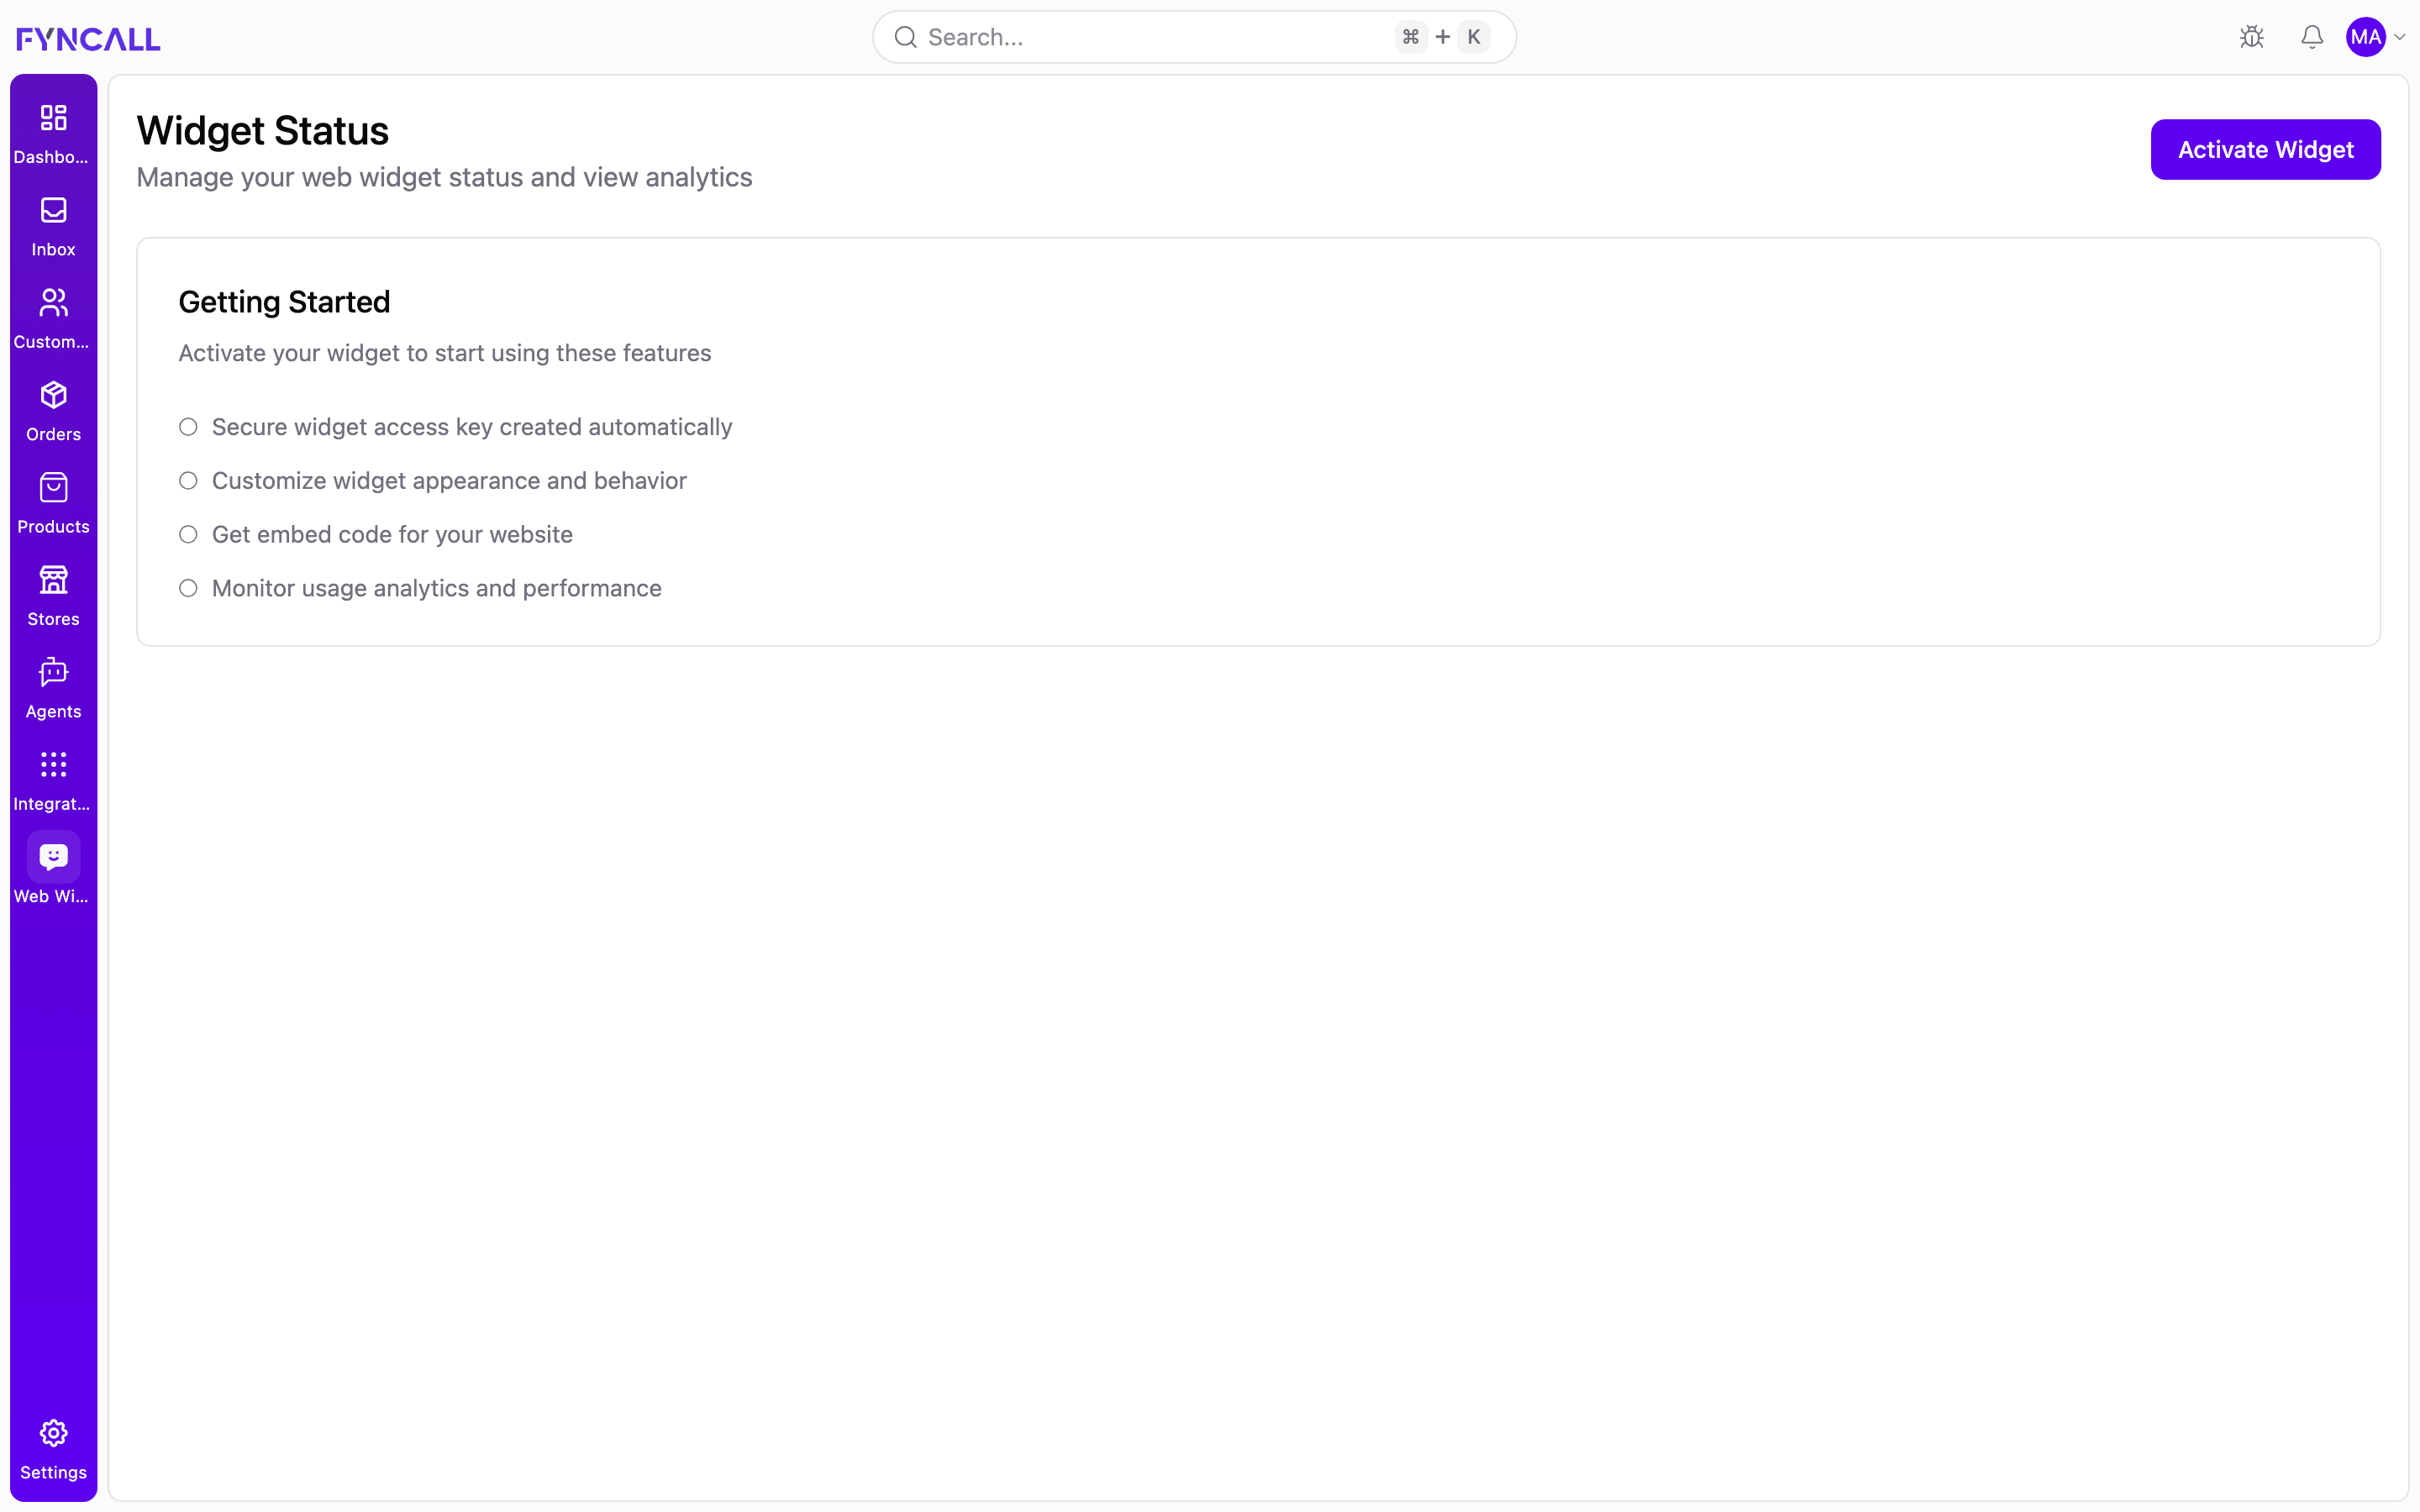Click the Activate Widget button
Viewport: 2420px width, 1512px height.
click(2265, 150)
